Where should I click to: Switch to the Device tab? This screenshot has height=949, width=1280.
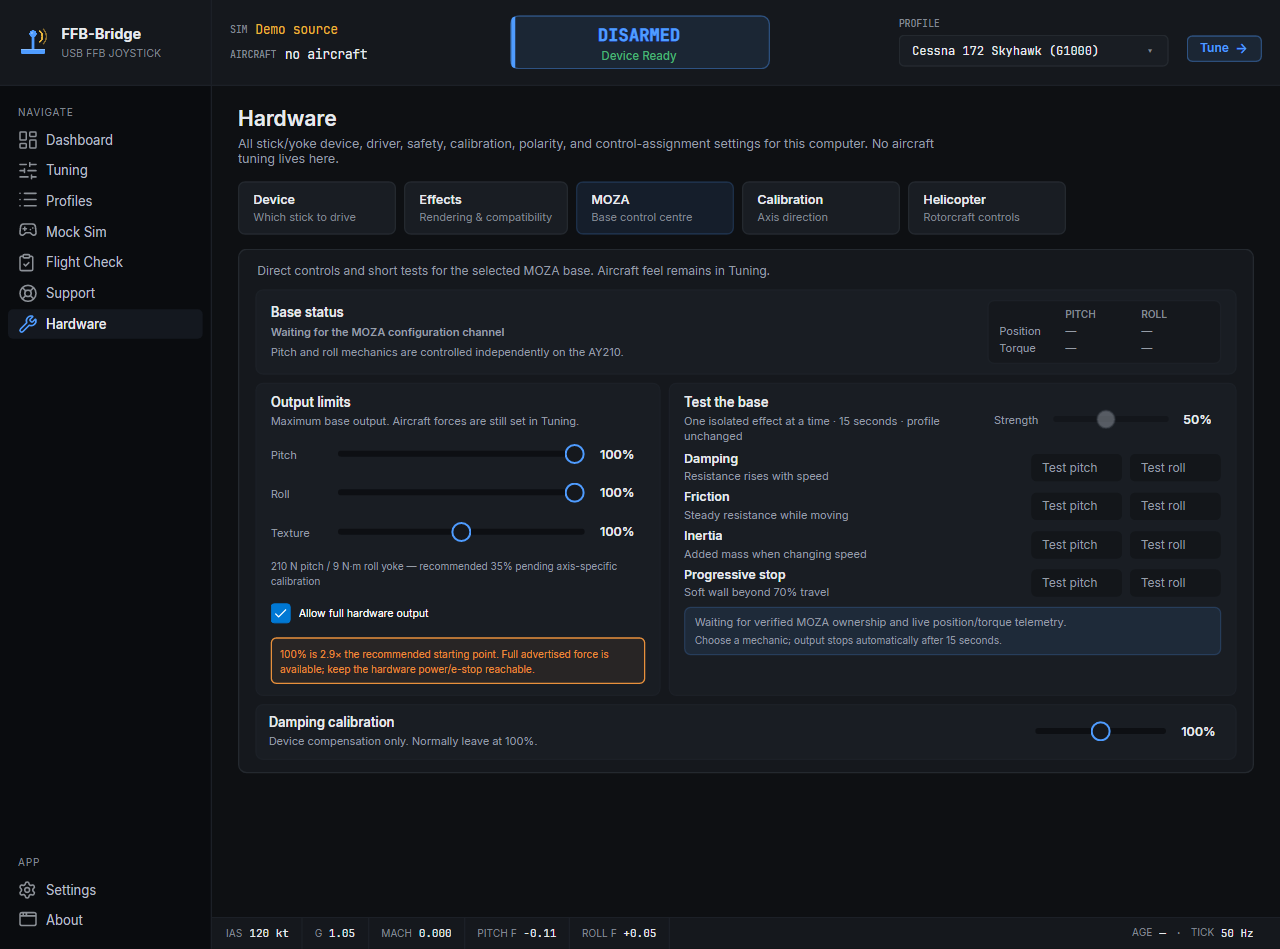(x=317, y=208)
